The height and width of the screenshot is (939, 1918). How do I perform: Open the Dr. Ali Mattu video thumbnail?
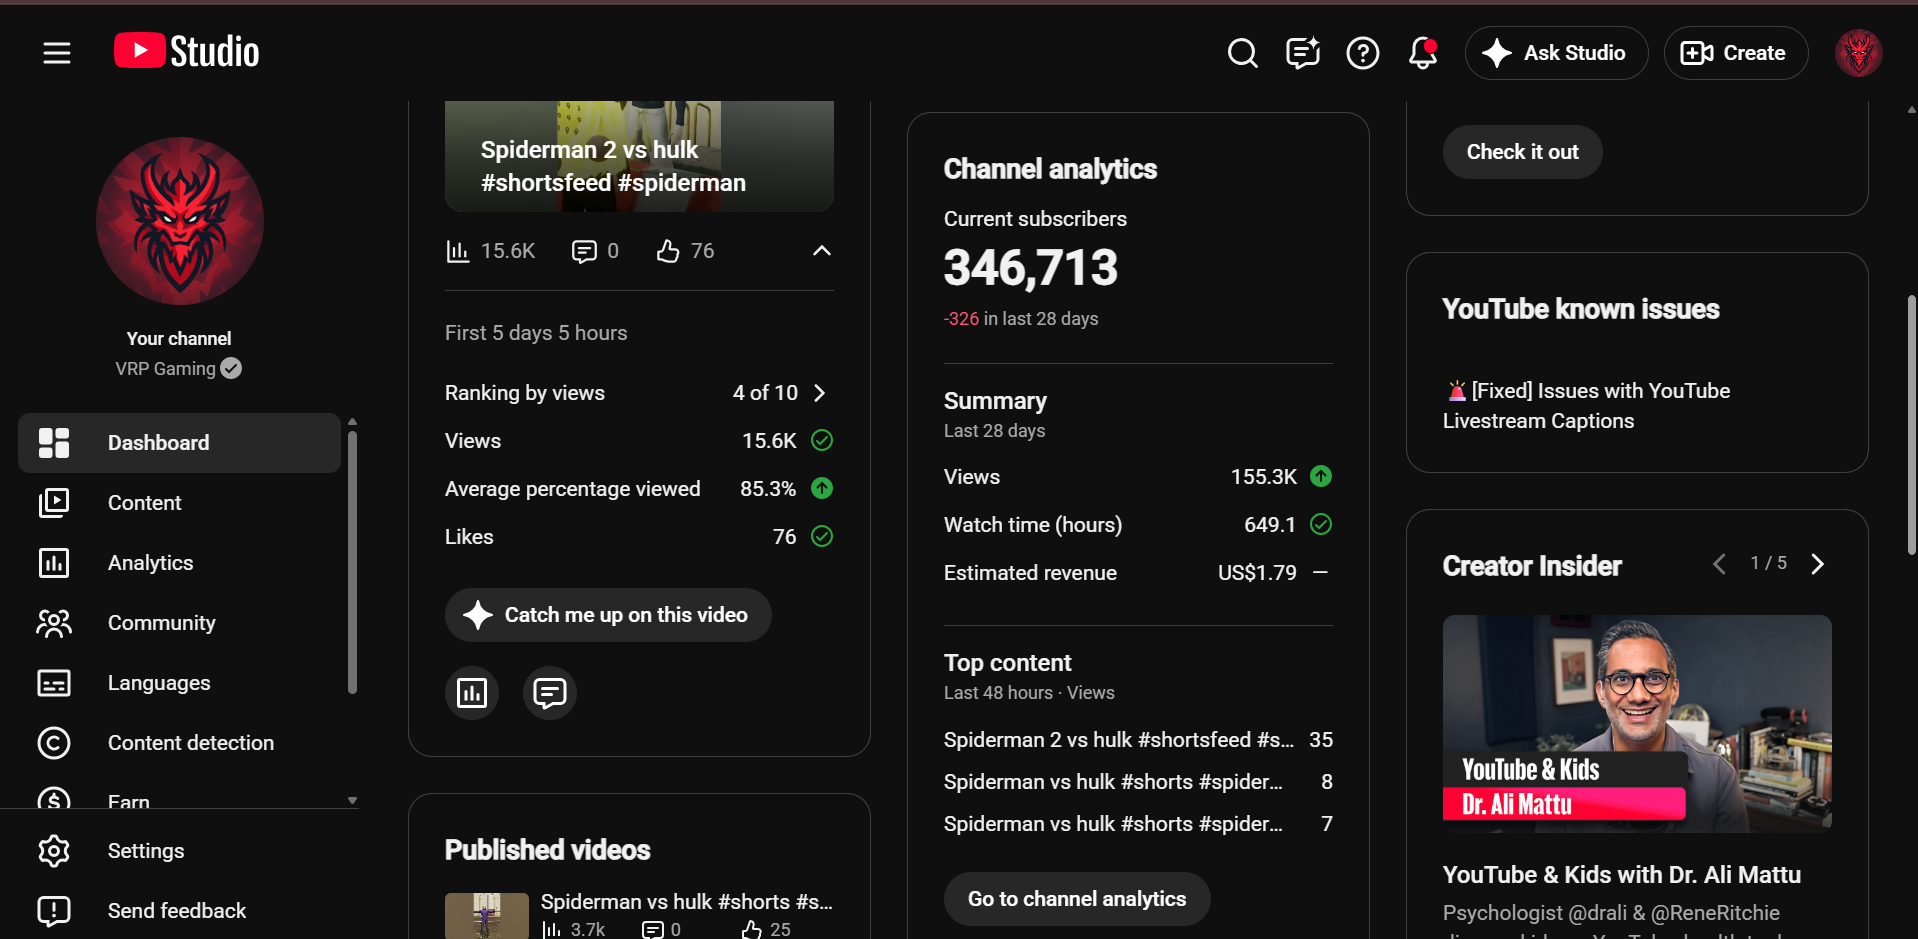coord(1637,724)
